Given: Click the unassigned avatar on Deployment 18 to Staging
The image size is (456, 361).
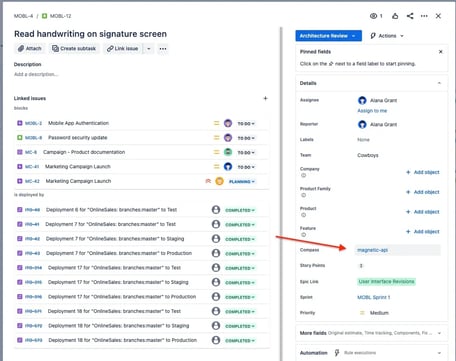Looking at the screenshot, I should [x=216, y=326].
